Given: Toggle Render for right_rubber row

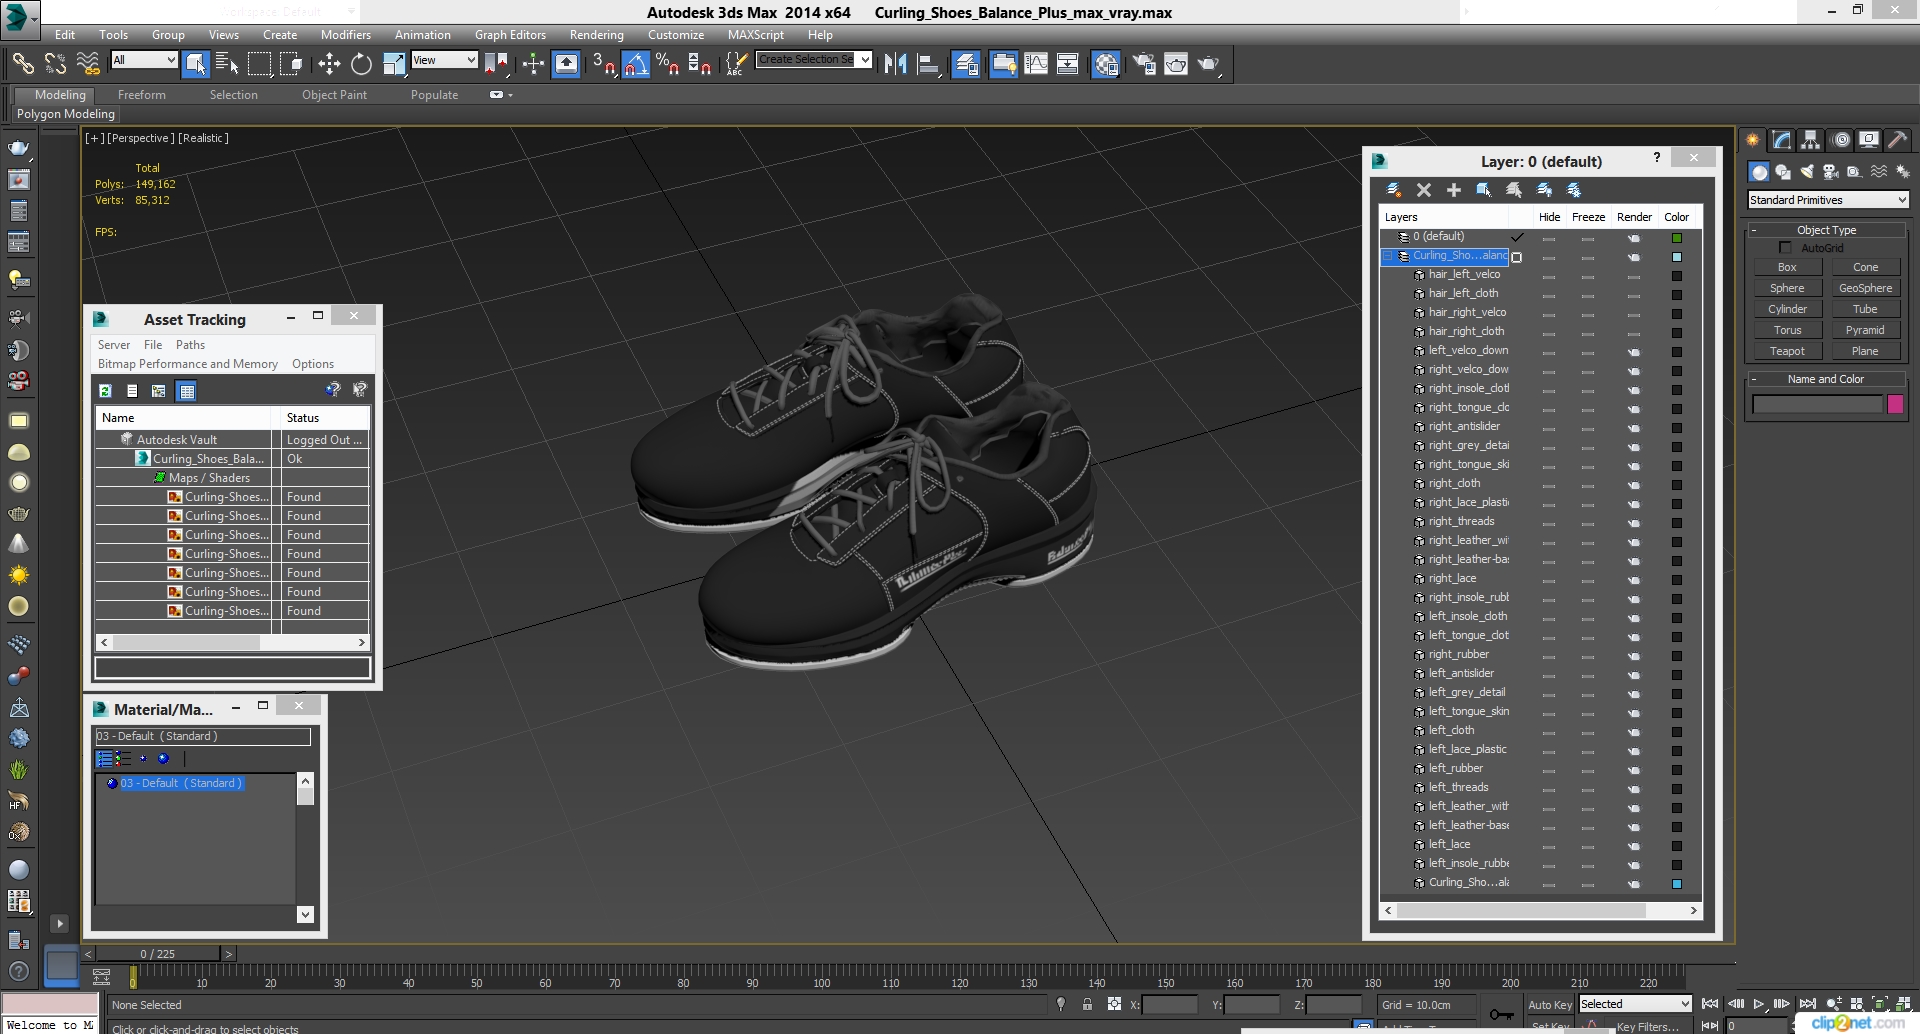Looking at the screenshot, I should pos(1634,655).
